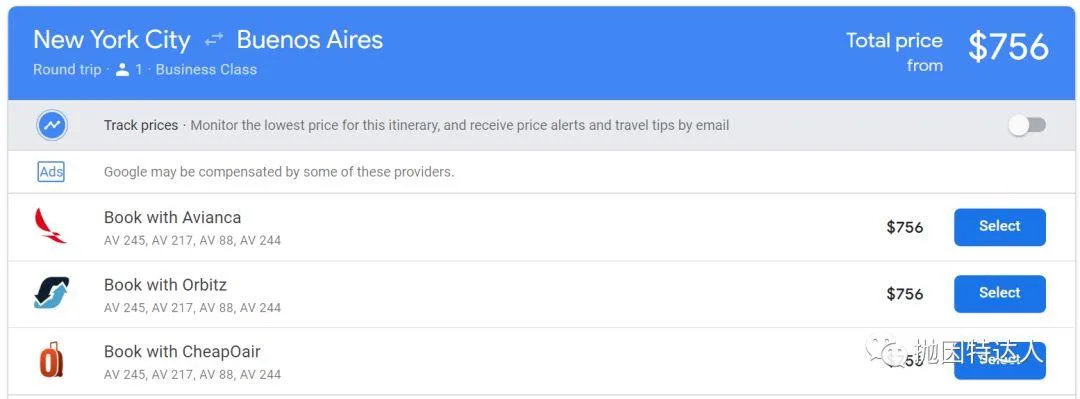Click the Business Class label in header
This screenshot has height=399, width=1080.
tap(206, 70)
